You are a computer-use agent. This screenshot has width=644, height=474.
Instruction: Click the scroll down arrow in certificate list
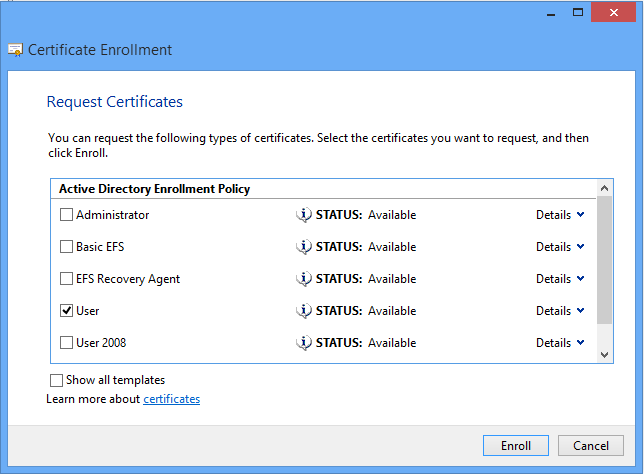coord(605,354)
